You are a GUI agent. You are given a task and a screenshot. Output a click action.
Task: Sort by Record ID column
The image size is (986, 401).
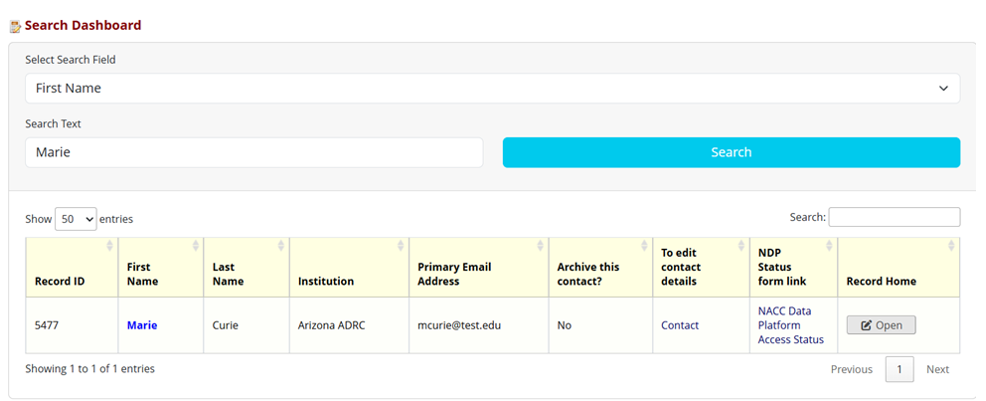point(72,268)
